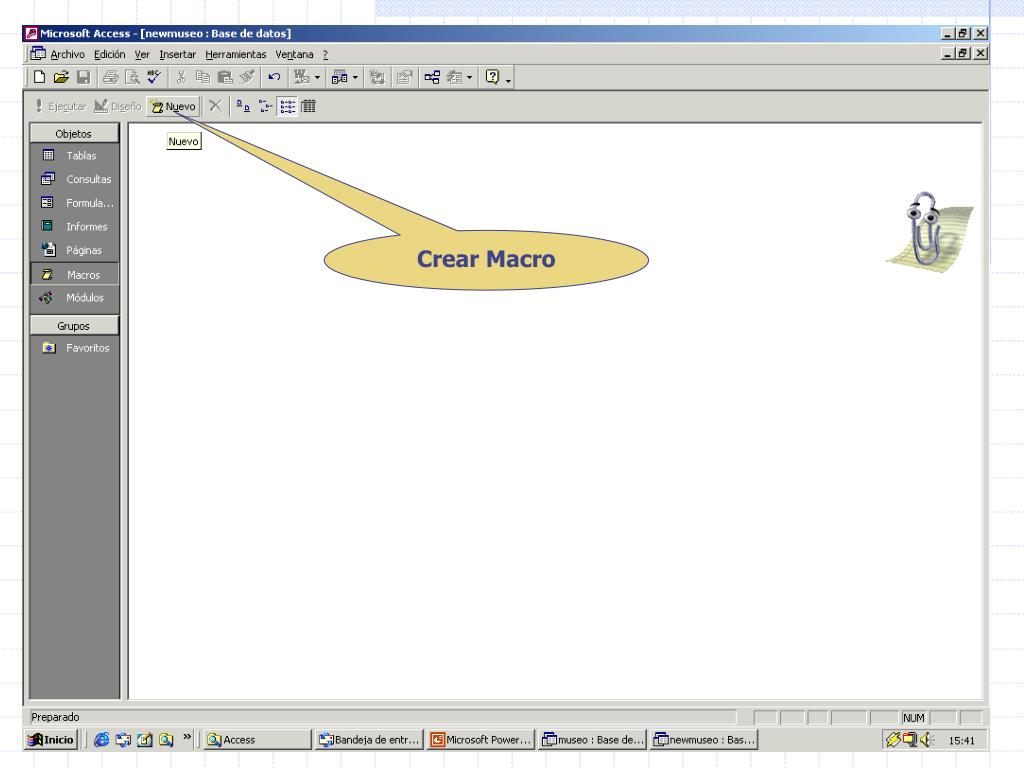Expand the New Object dropdown arrow
Screen dimensions: 1024x768
468,77
